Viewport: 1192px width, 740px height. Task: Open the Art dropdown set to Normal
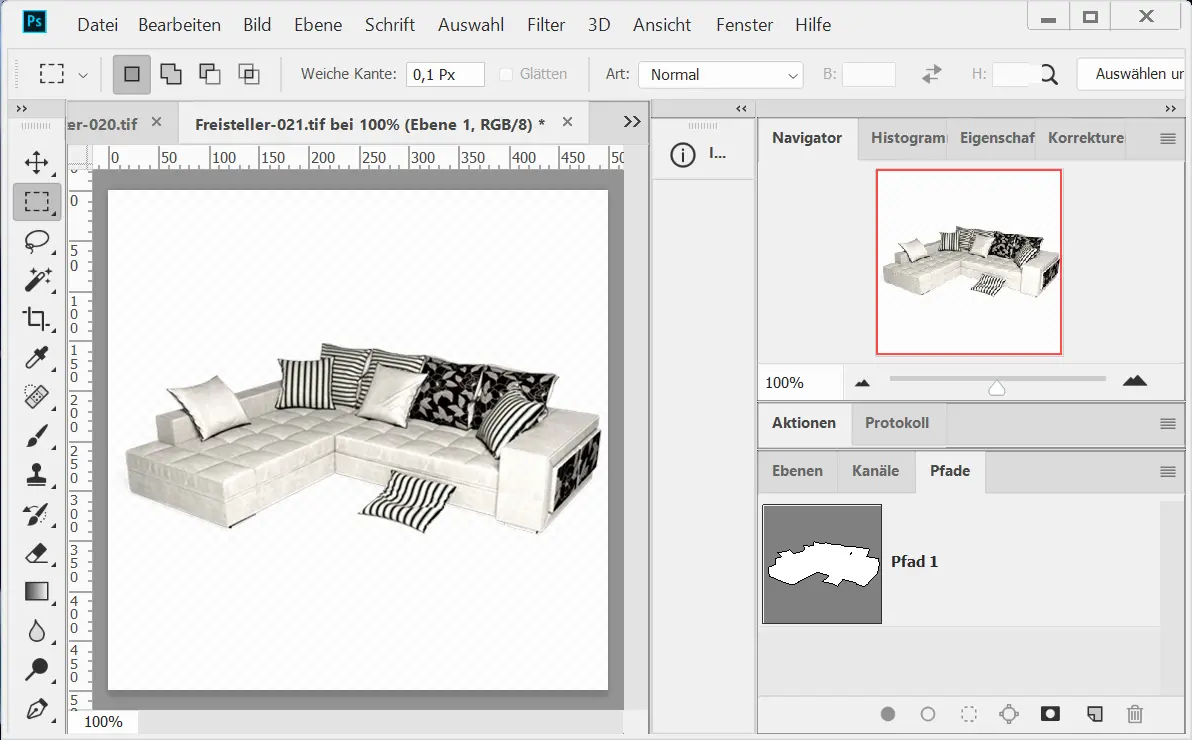coord(720,75)
